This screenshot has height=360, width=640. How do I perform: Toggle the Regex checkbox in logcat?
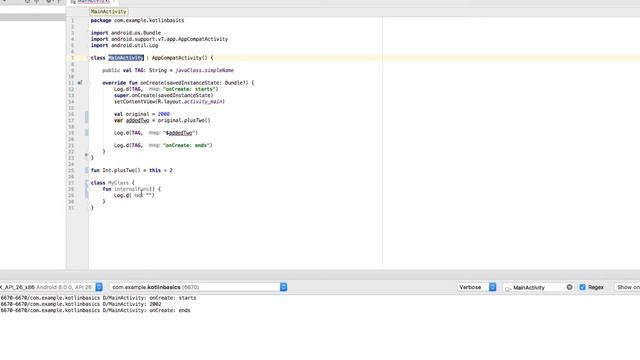click(582, 287)
